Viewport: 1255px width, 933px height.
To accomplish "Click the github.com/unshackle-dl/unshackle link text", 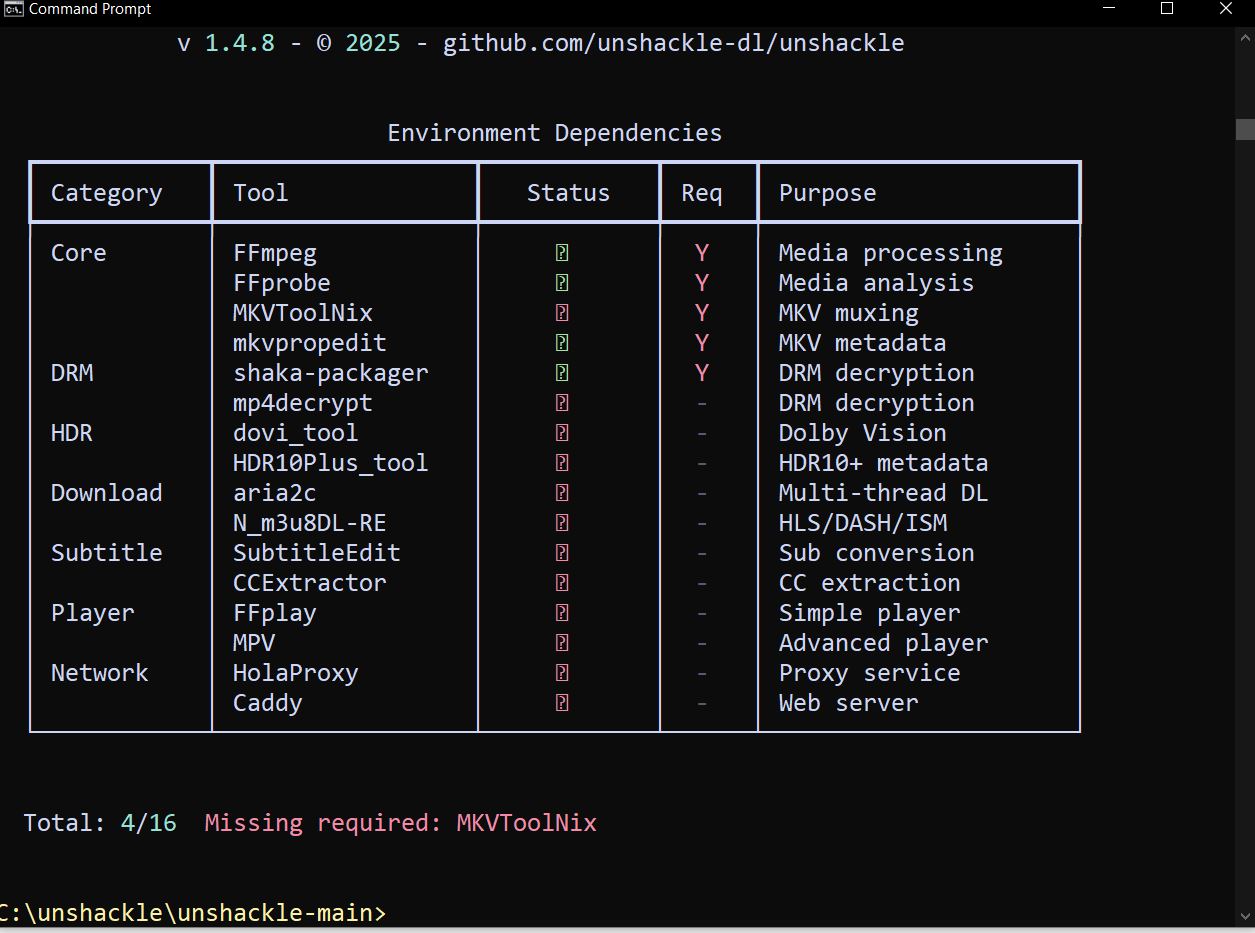I will pos(673,43).
